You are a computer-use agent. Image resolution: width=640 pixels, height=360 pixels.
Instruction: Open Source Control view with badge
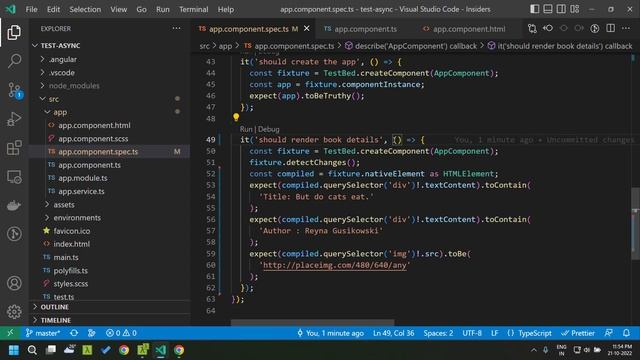click(14, 90)
